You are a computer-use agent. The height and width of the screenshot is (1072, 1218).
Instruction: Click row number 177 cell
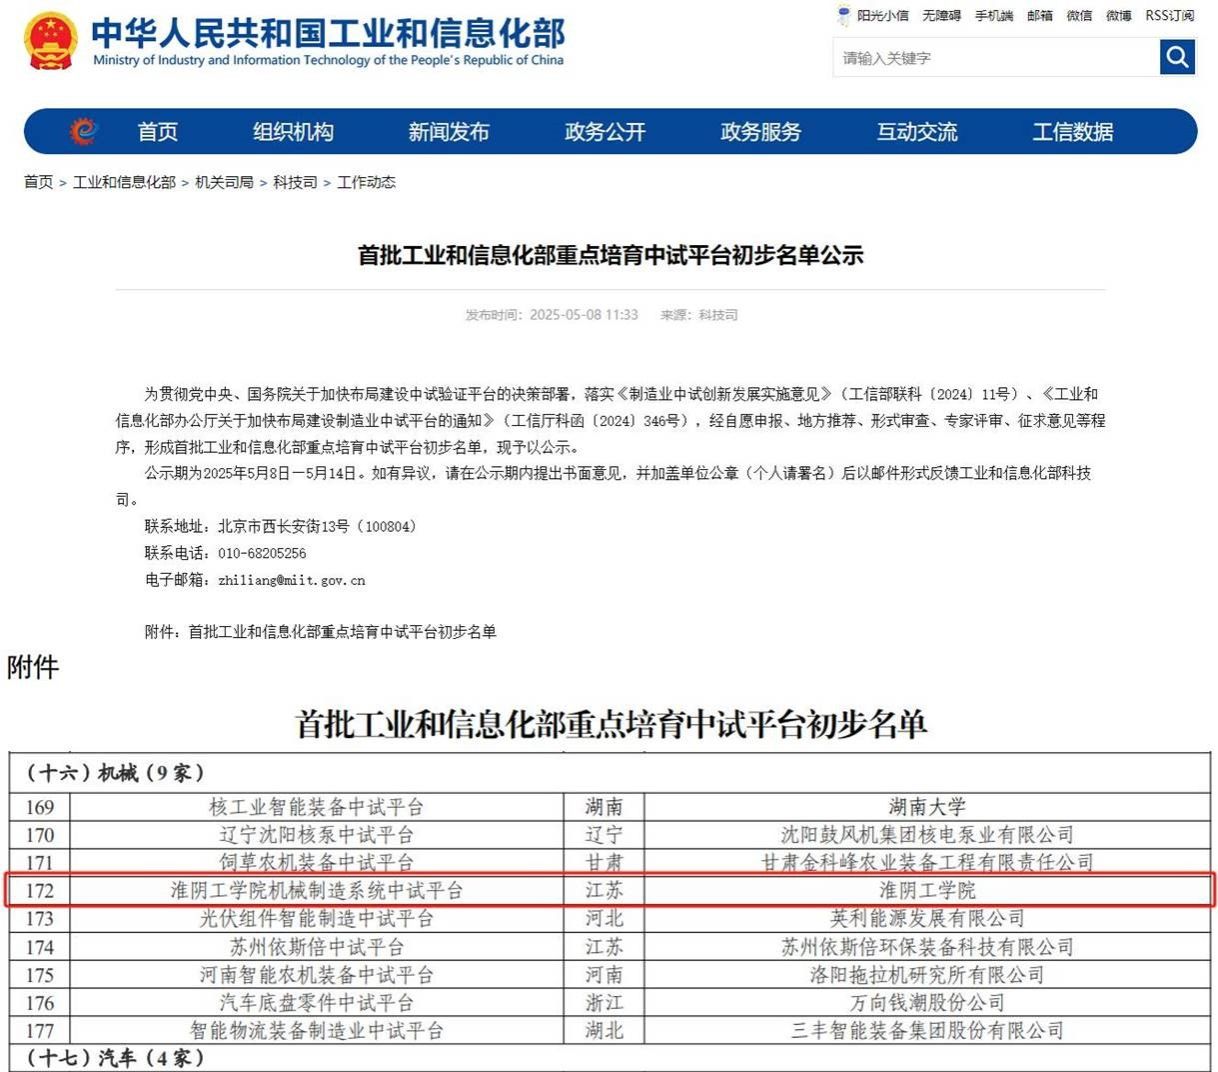click(x=39, y=1030)
